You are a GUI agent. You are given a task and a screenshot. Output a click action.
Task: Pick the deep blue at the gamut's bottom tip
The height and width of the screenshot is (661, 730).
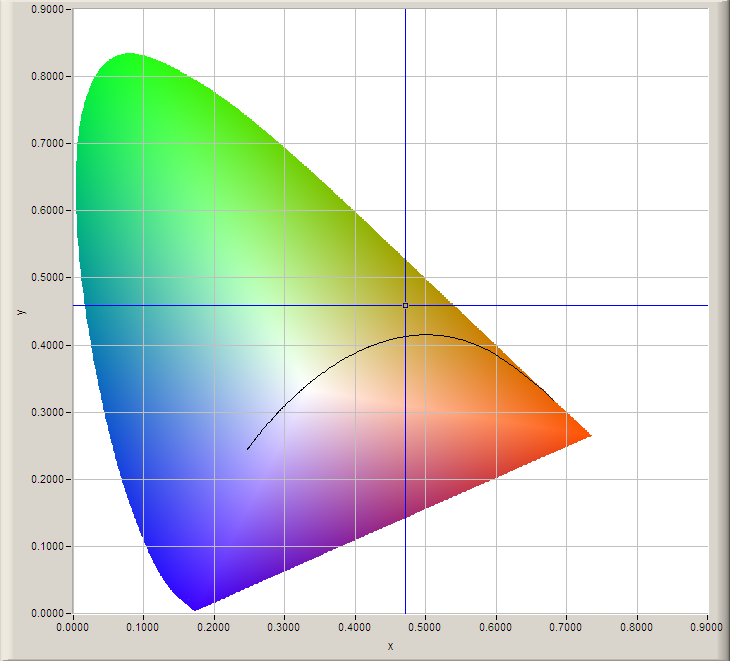coord(193,598)
